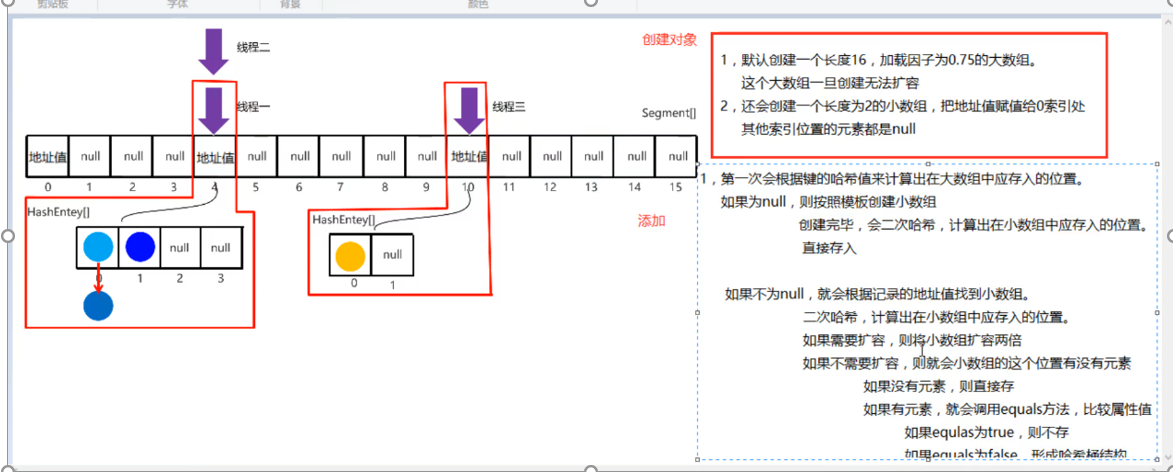
Task: Click the null cell at Segment index 12
Action: click(x=552, y=157)
